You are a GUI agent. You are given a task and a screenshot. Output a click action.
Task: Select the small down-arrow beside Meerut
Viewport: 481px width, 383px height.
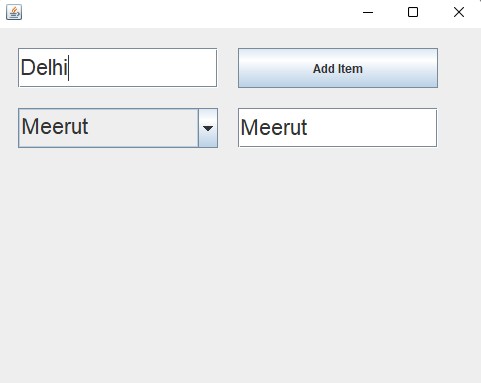pyautogui.click(x=208, y=128)
